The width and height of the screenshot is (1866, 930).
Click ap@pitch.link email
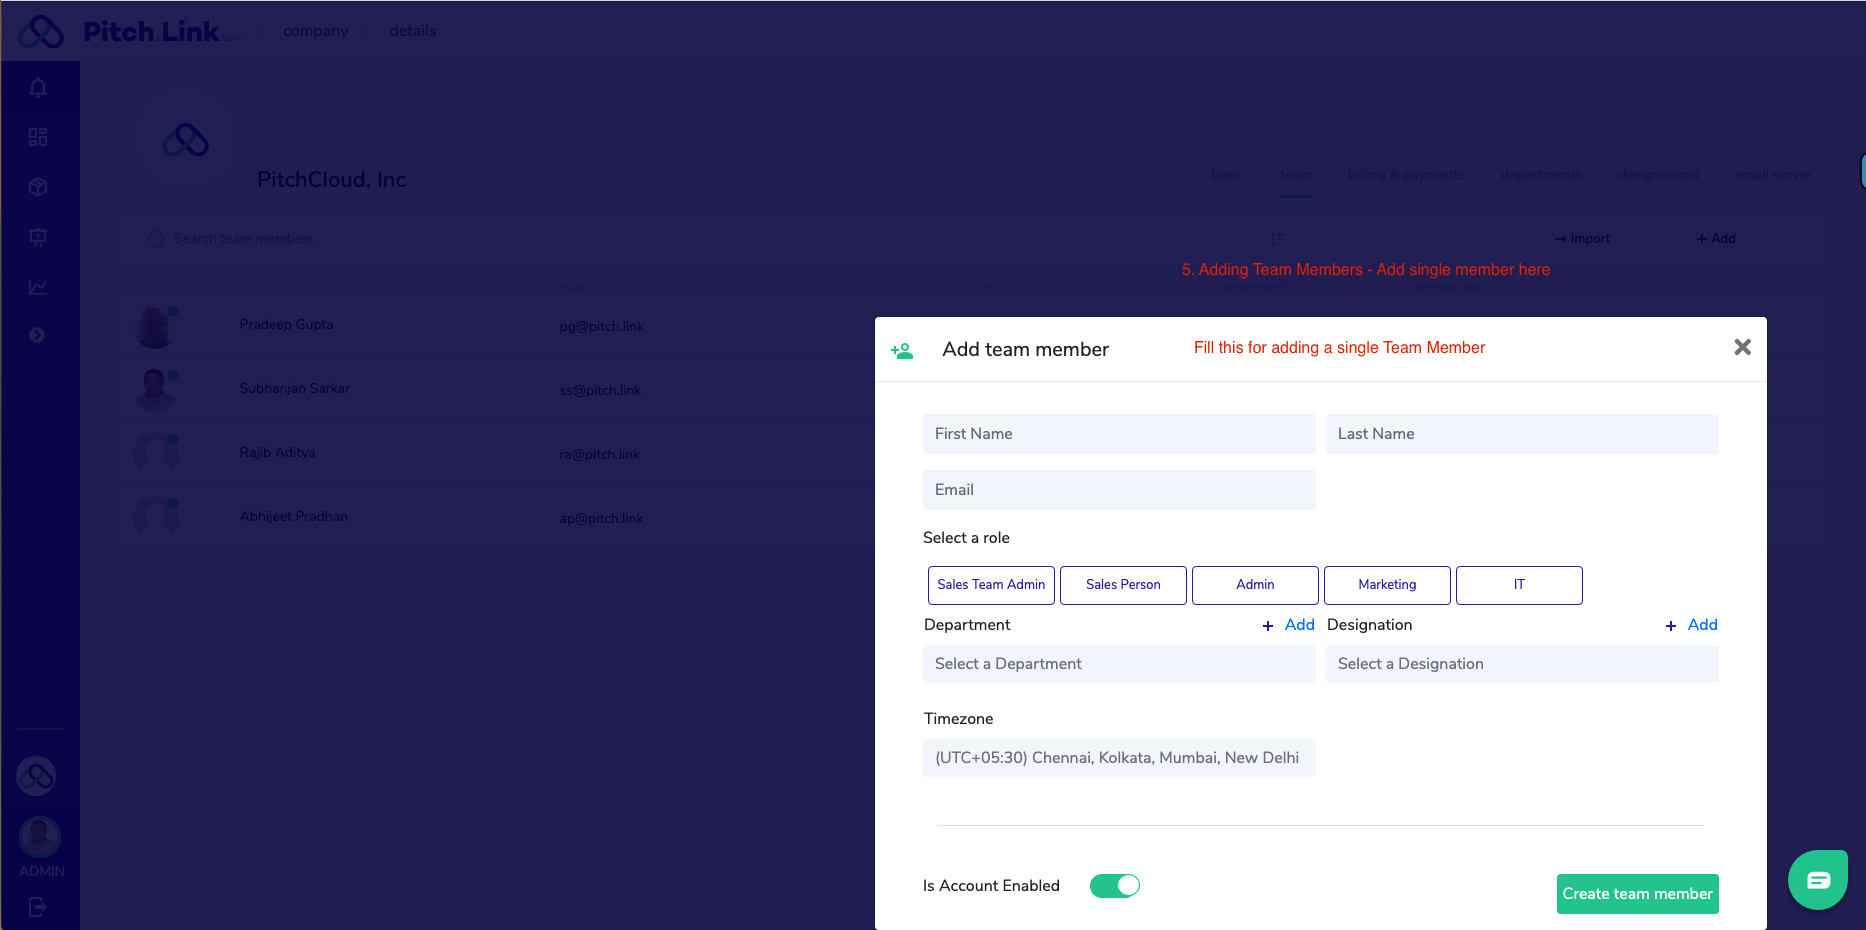pos(601,519)
